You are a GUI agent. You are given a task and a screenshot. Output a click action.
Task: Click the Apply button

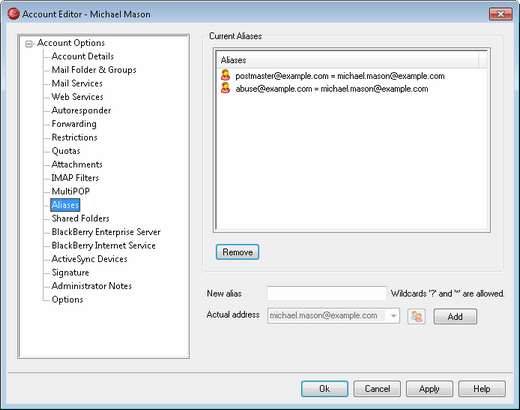point(429,389)
